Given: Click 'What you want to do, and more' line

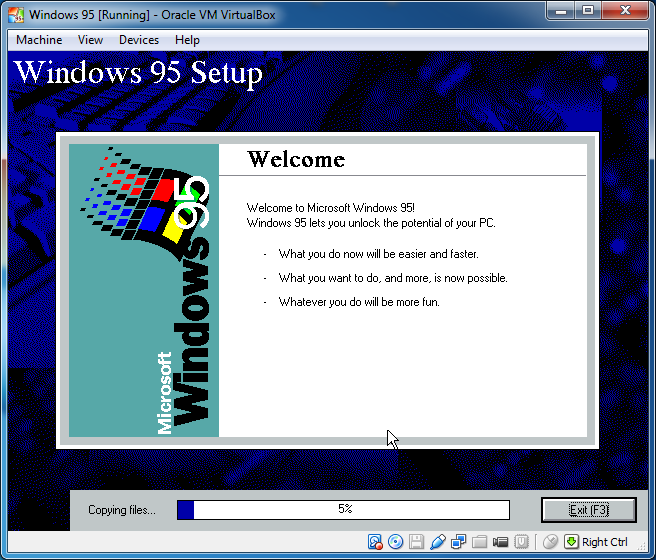Looking at the screenshot, I should pyautogui.click(x=393, y=278).
